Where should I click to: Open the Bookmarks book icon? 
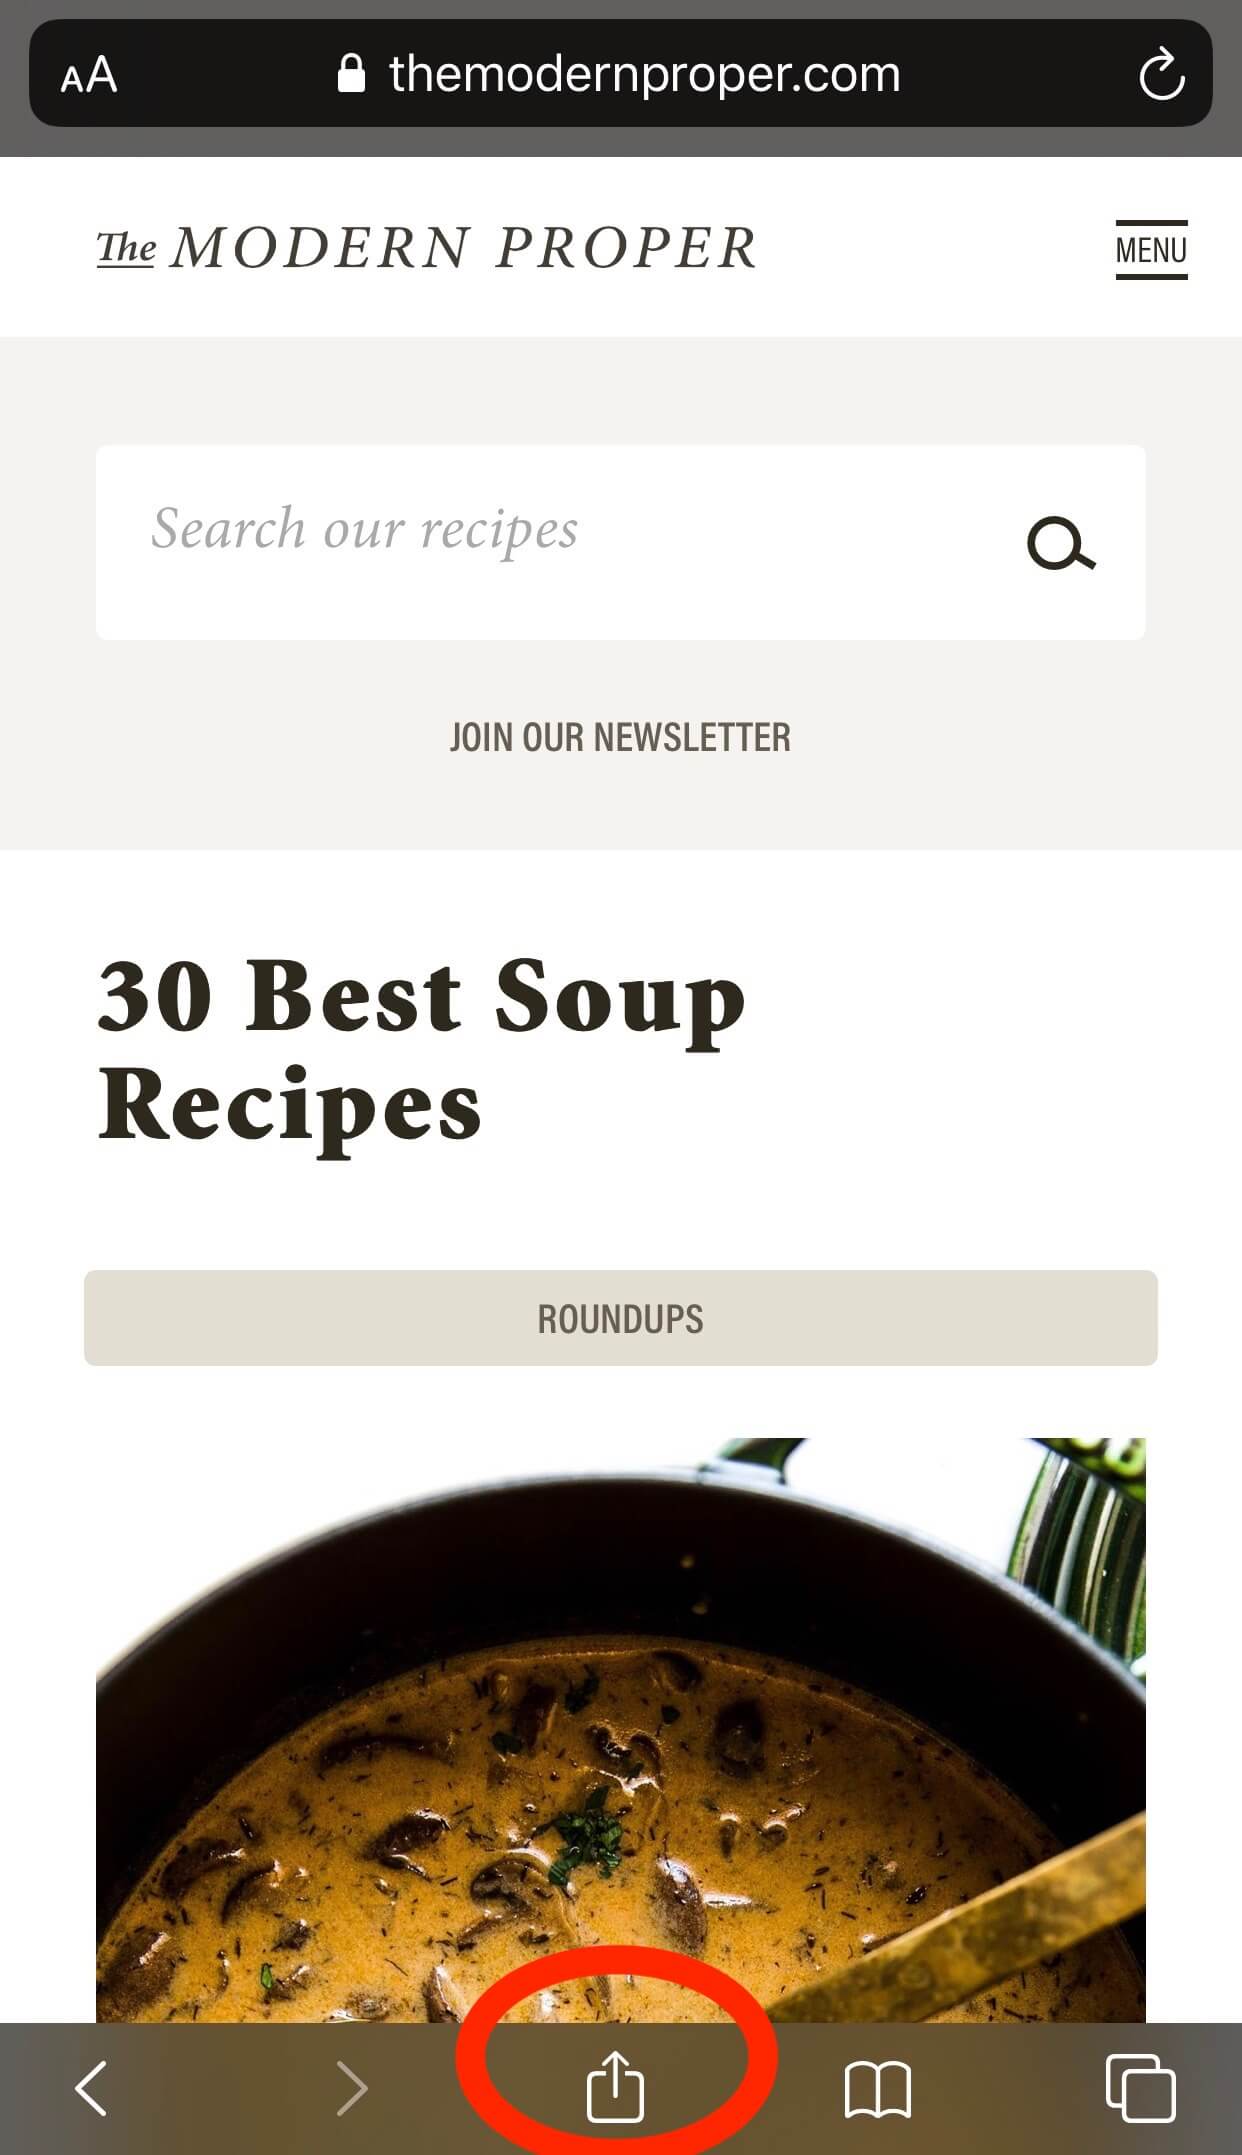[x=878, y=2089]
